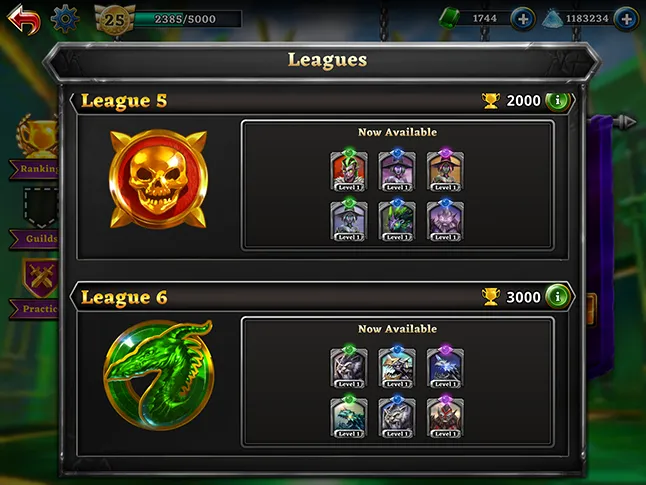Select purple-gem red armored card League 6
The height and width of the screenshot is (485, 646).
coord(445,417)
